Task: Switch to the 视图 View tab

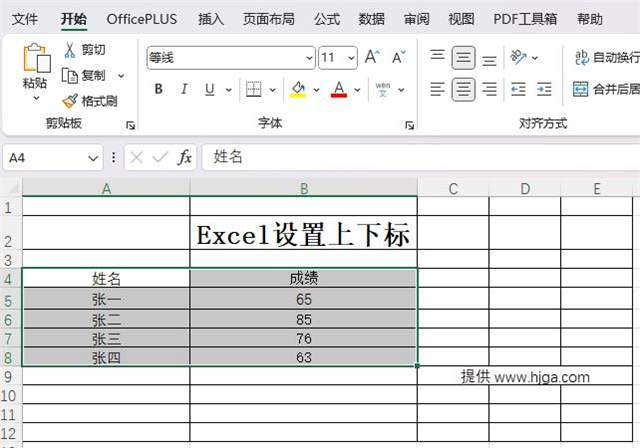Action: pyautogui.click(x=461, y=19)
